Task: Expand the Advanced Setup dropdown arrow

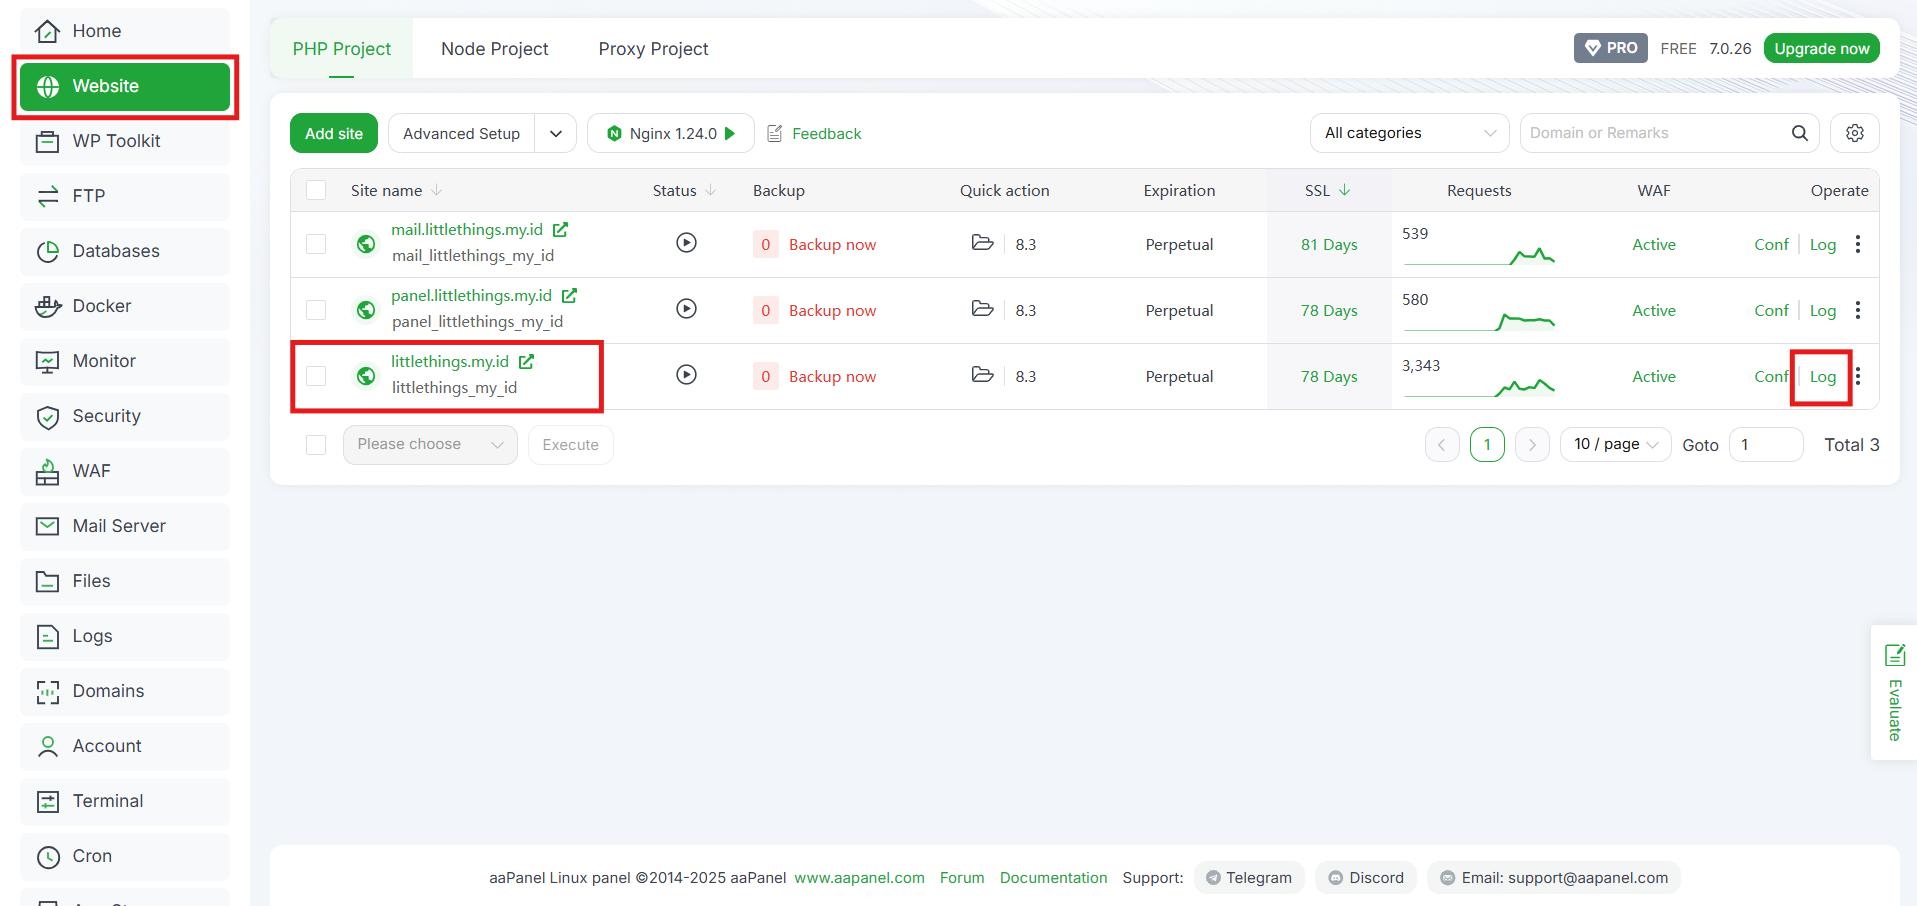Action: 556,133
